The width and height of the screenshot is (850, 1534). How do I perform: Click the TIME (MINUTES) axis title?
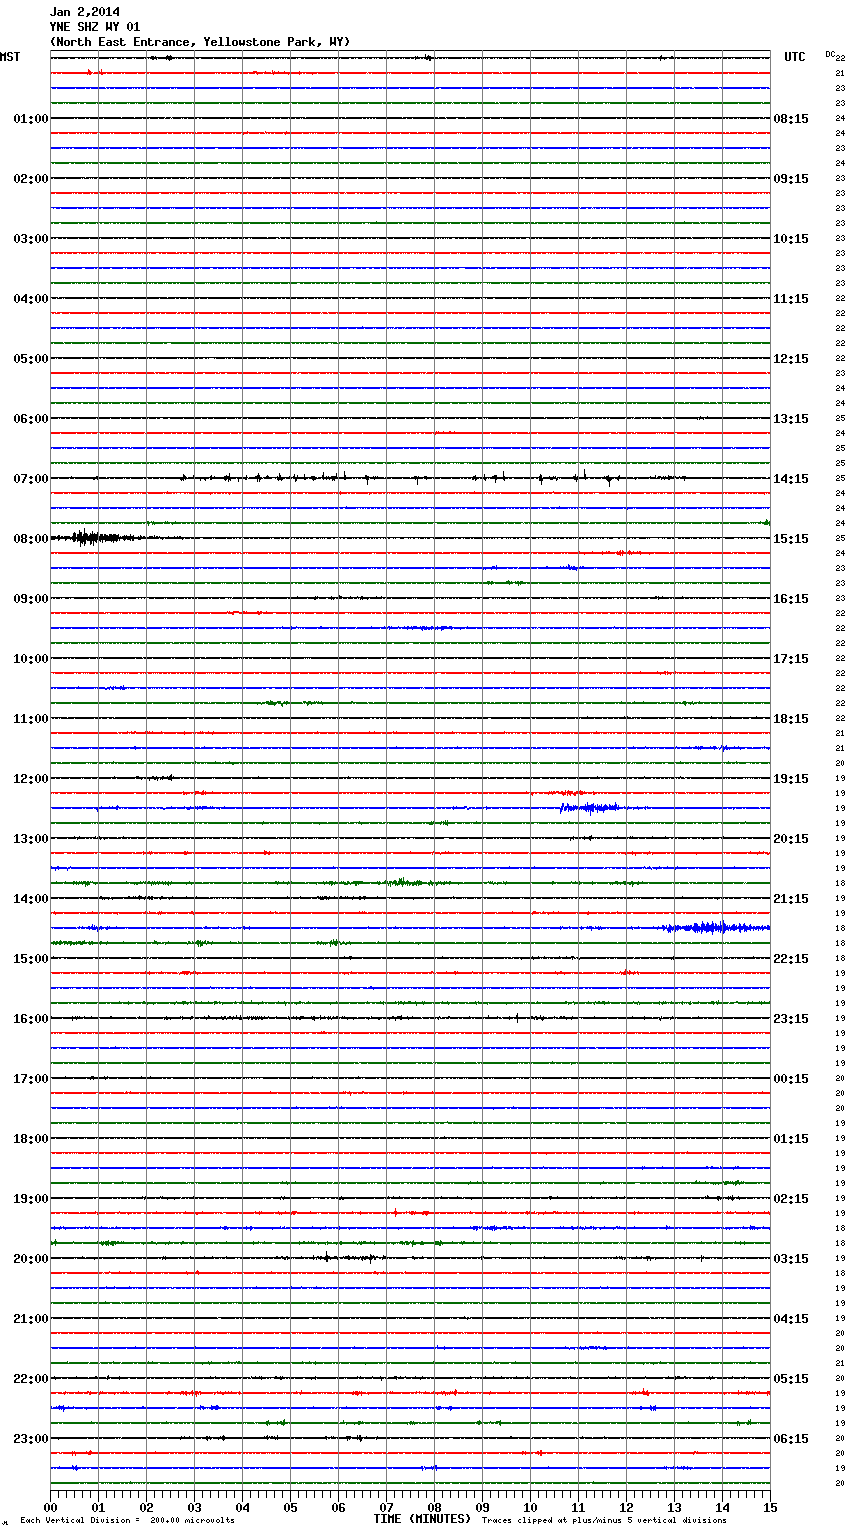[422, 1519]
